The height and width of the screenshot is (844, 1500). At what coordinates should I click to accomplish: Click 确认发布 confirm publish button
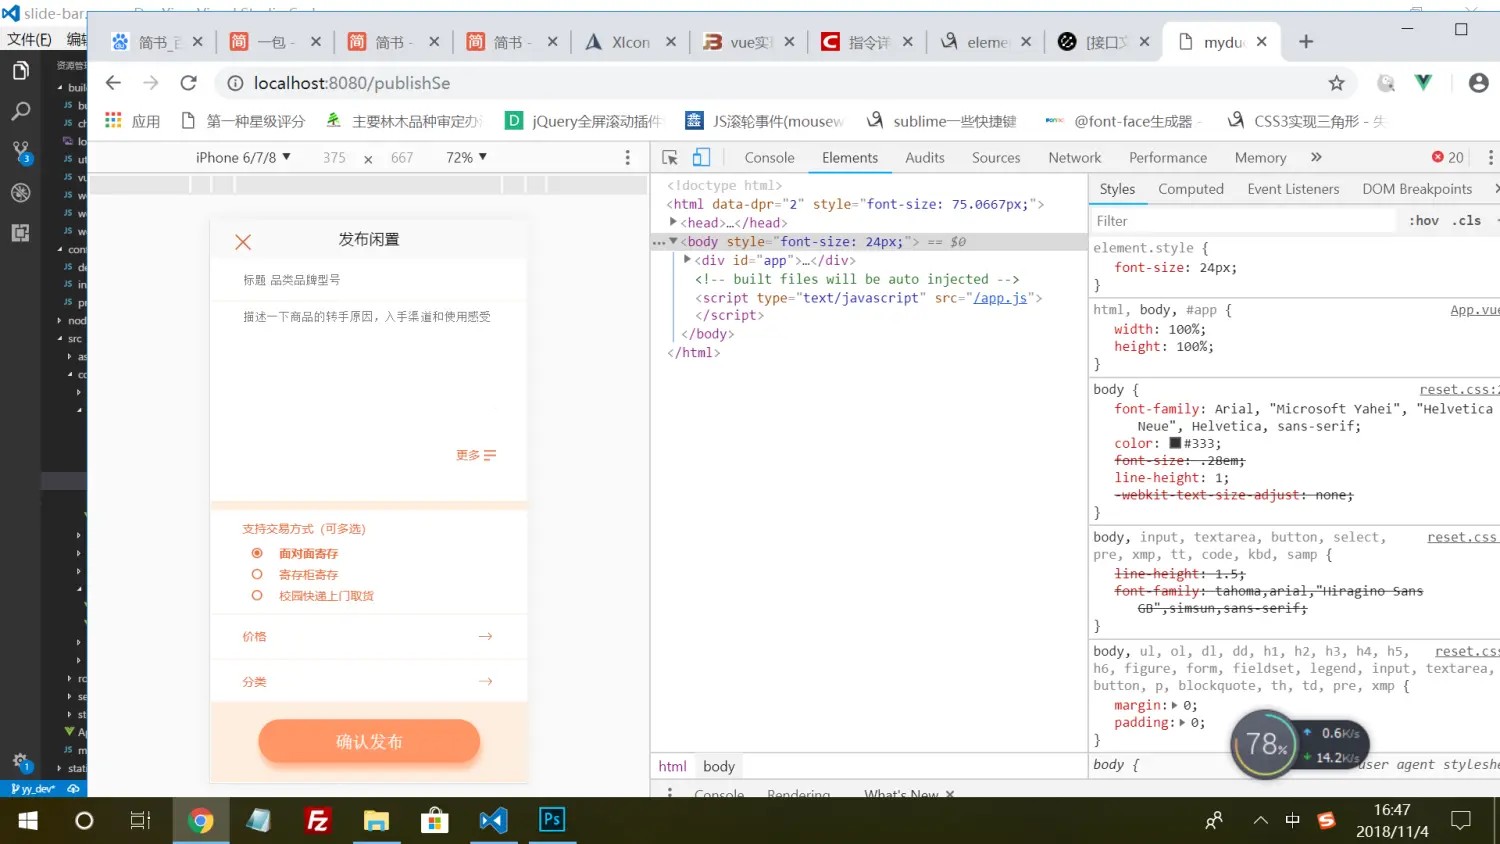(369, 741)
